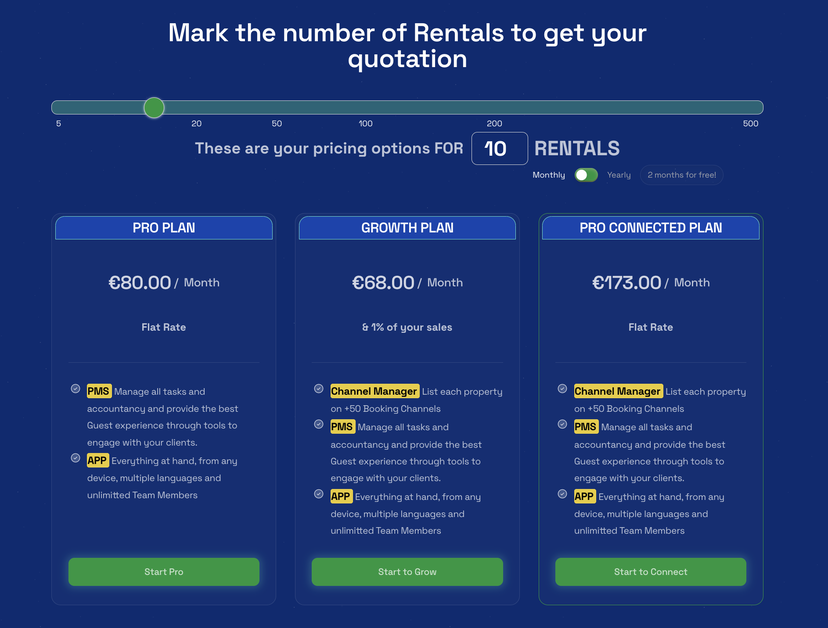Click the "2 months for free!" badge

[x=681, y=175]
